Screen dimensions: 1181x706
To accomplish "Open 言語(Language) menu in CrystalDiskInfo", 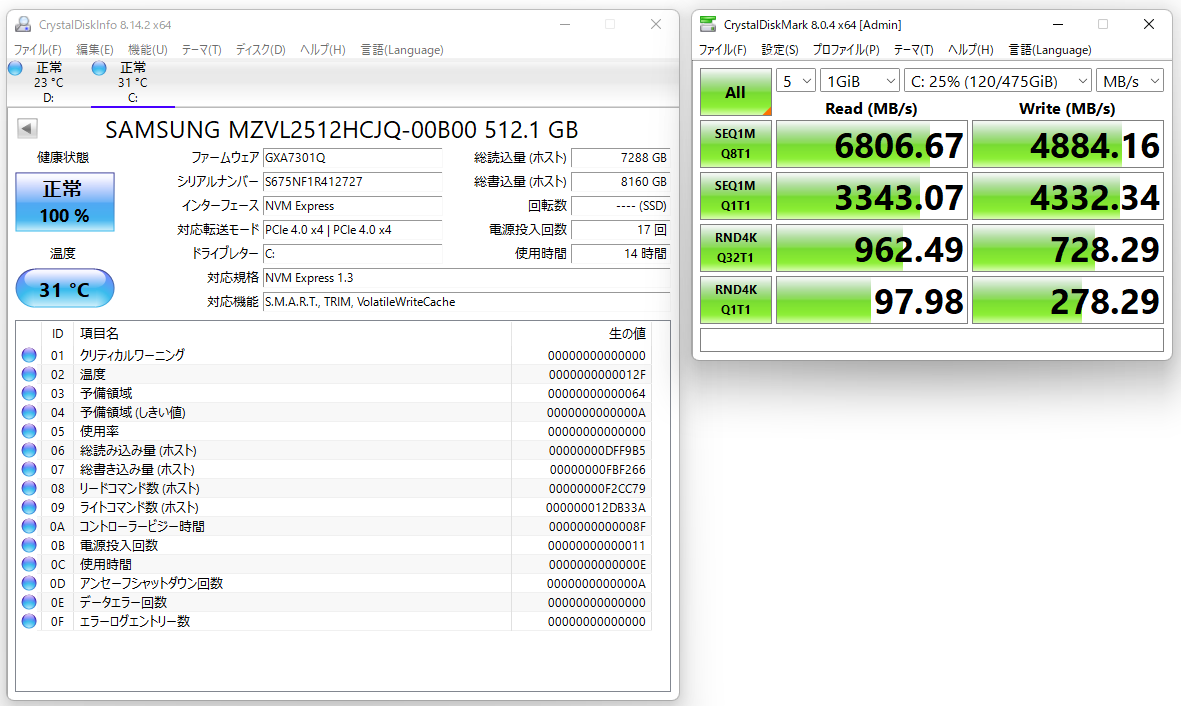I will point(401,50).
